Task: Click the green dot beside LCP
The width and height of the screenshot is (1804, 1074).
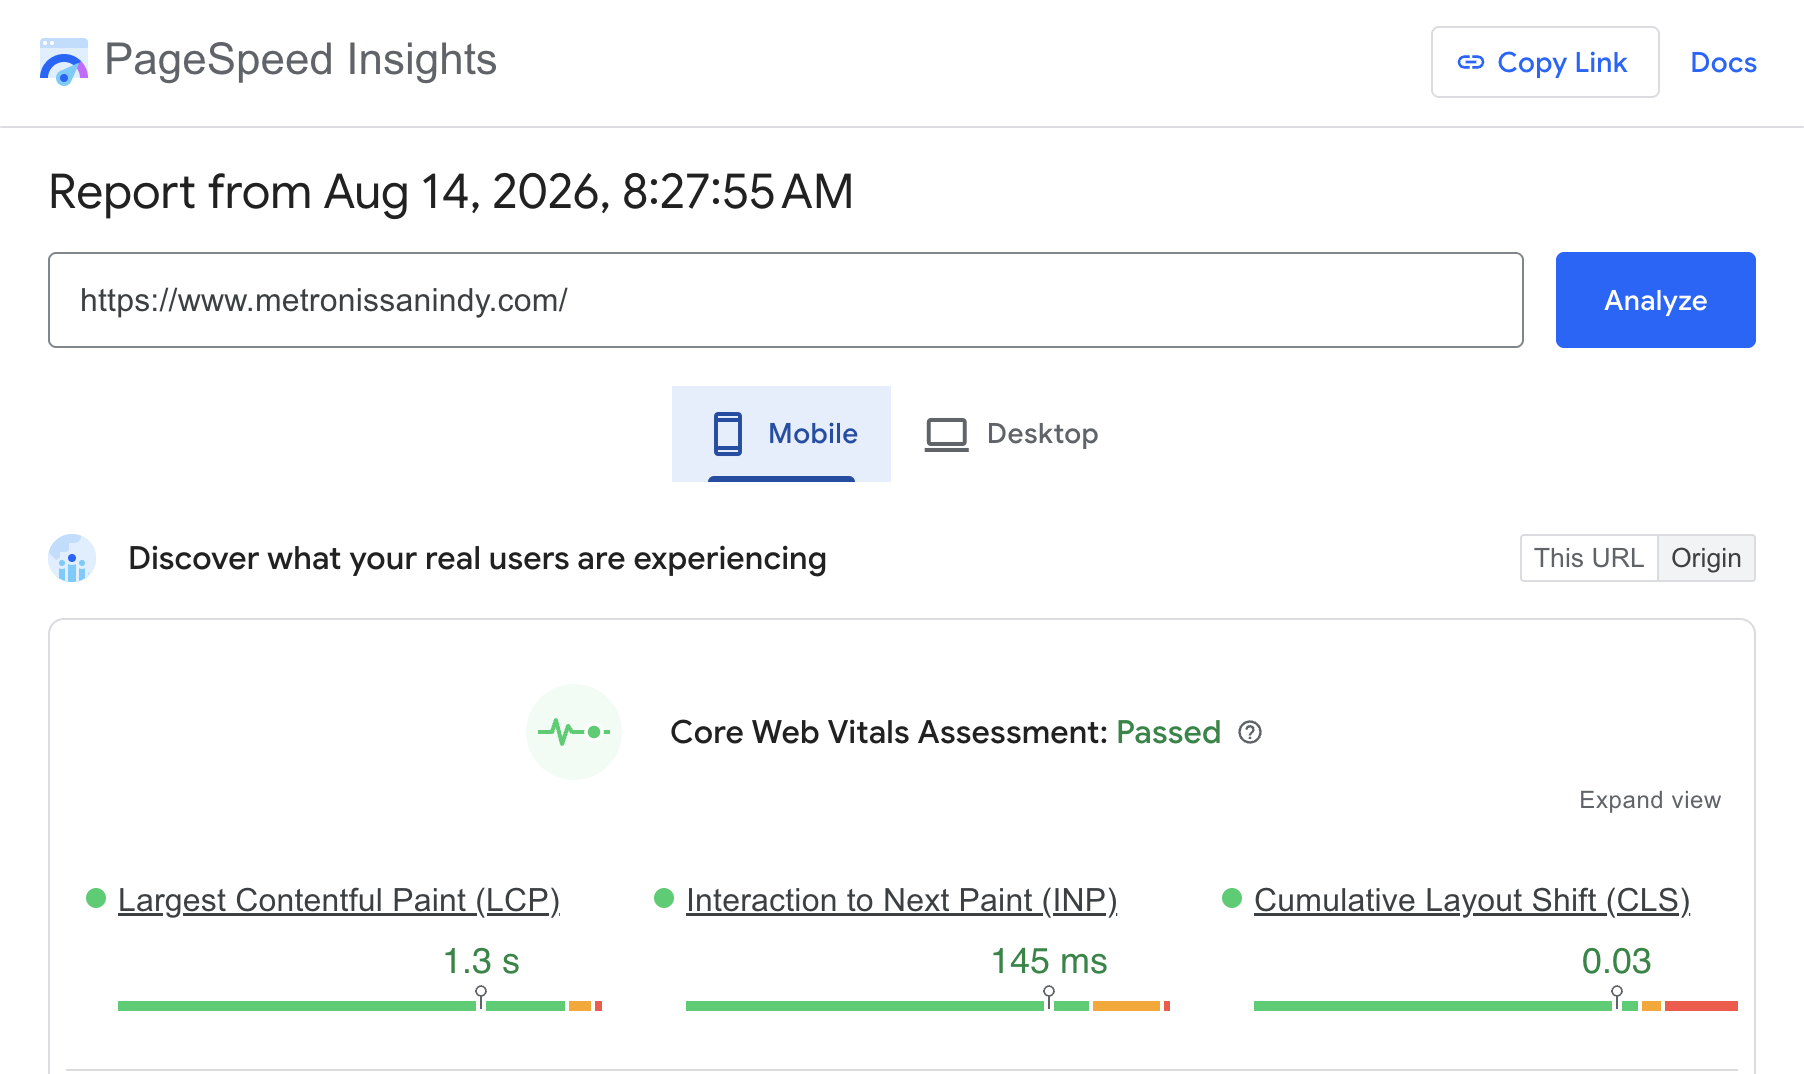Action: 96,898
